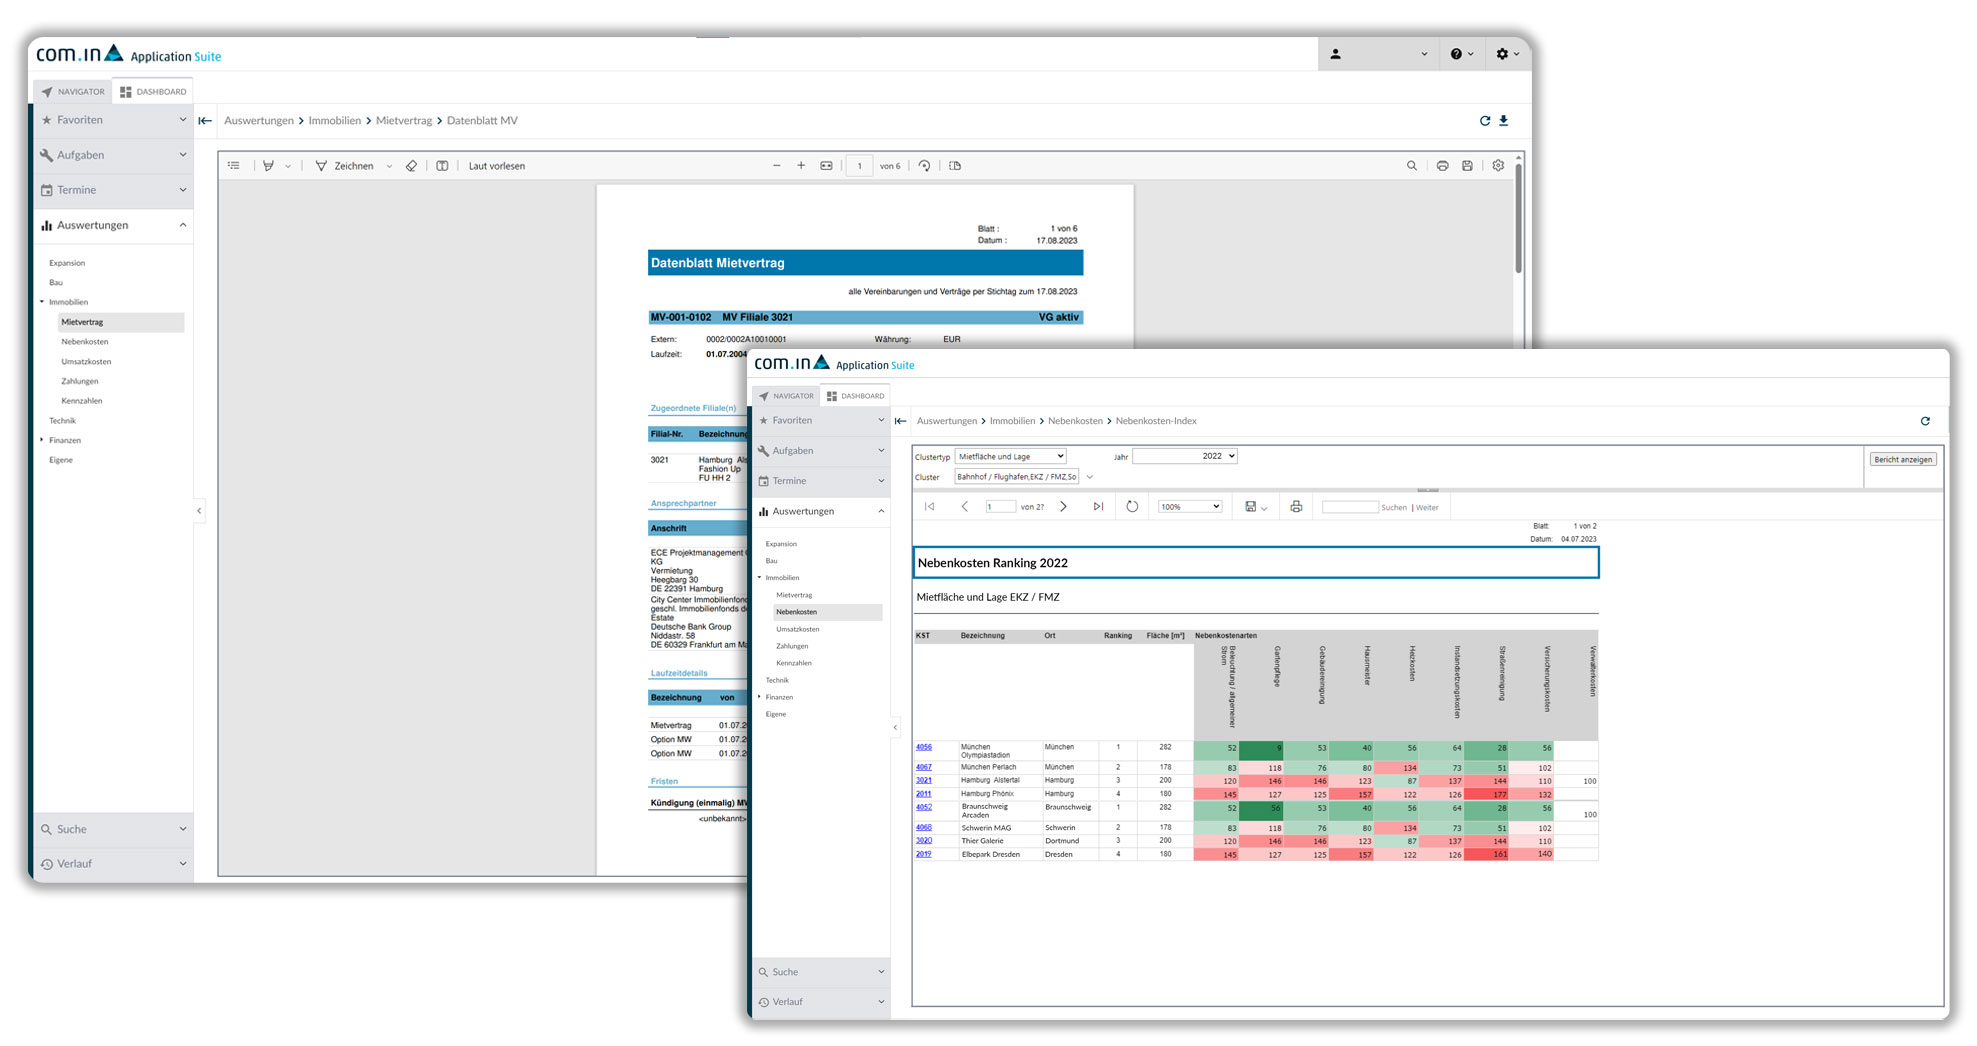
Task: Refresh the Nebenkosten report with circular arrow
Action: click(x=1132, y=507)
